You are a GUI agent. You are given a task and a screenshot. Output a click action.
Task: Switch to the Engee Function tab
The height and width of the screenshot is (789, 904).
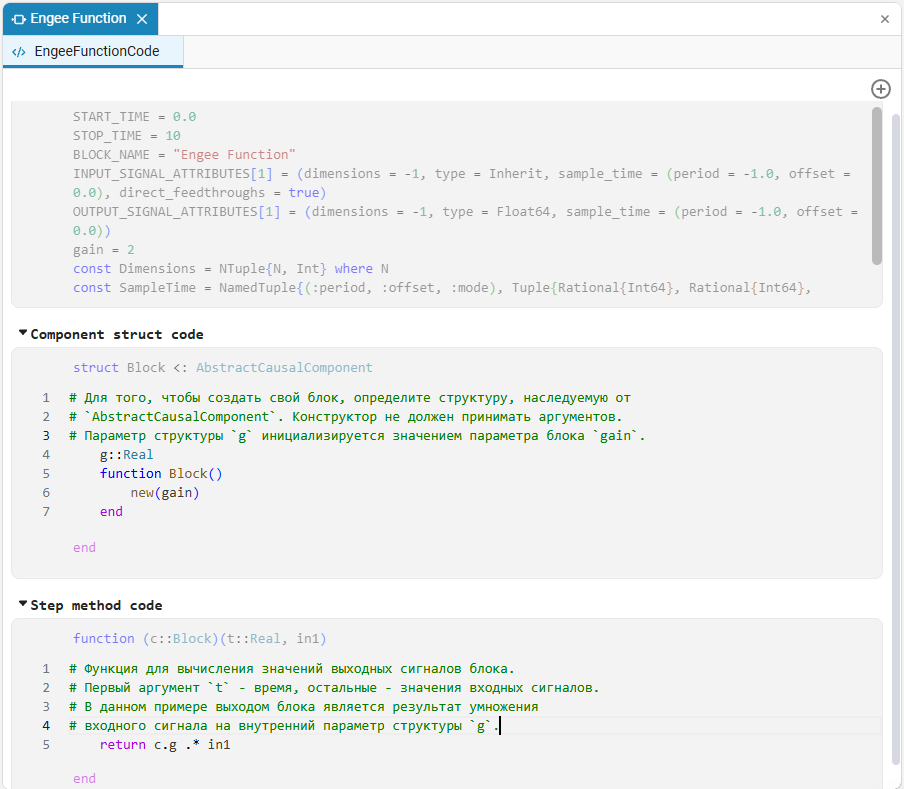point(80,18)
